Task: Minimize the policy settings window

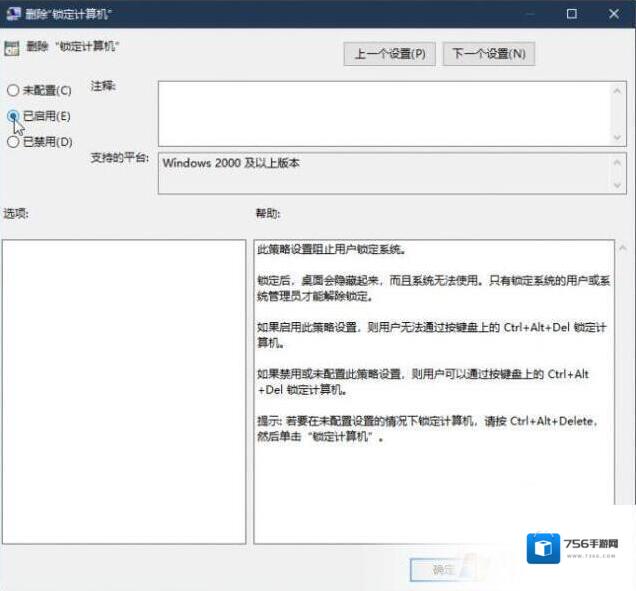Action: pos(523,14)
